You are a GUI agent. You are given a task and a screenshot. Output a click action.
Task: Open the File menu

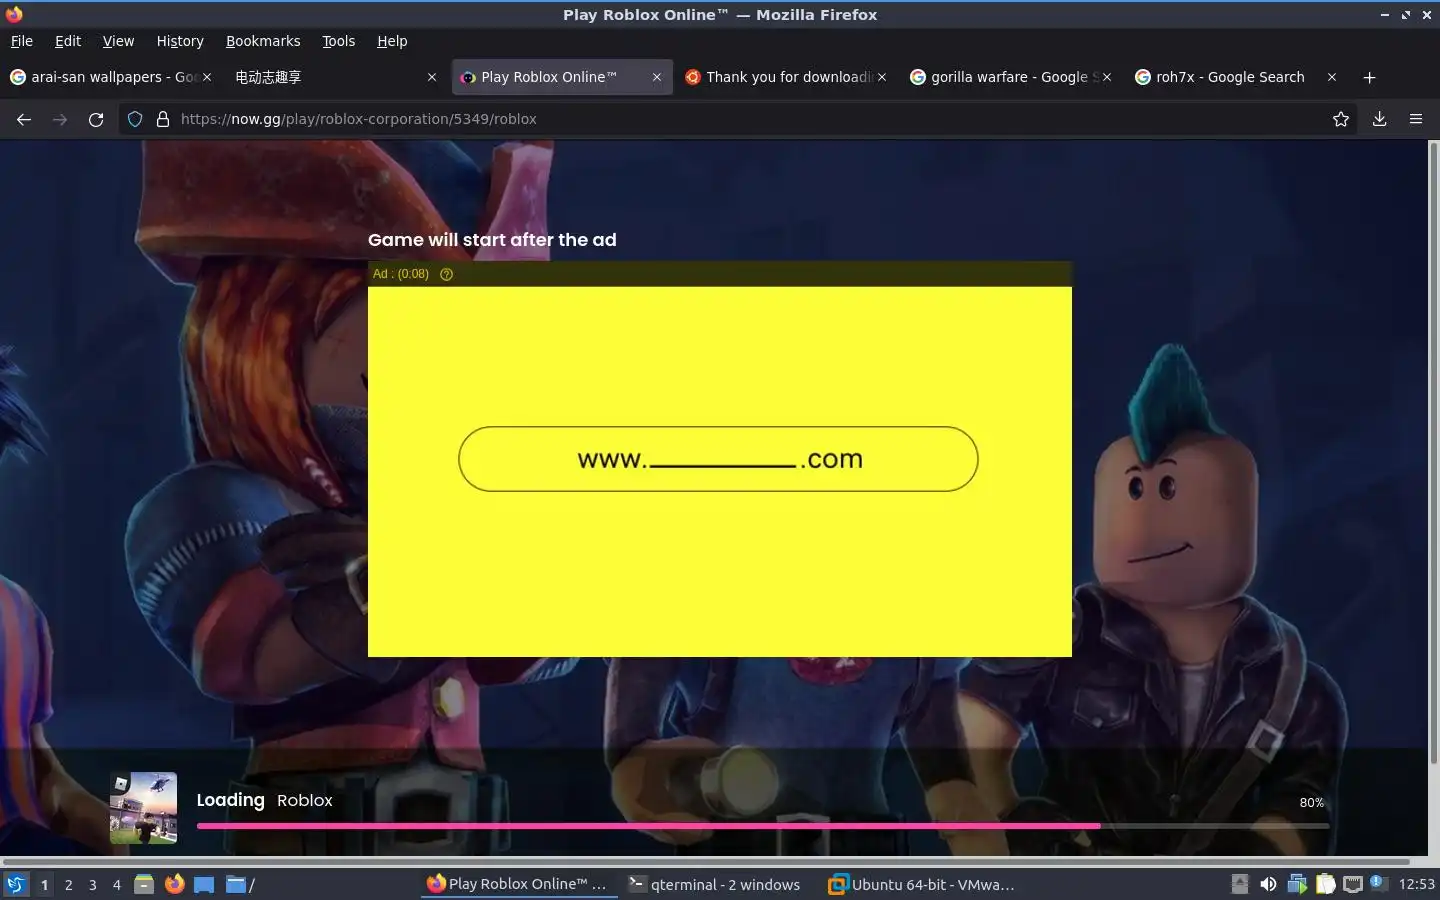(22, 41)
